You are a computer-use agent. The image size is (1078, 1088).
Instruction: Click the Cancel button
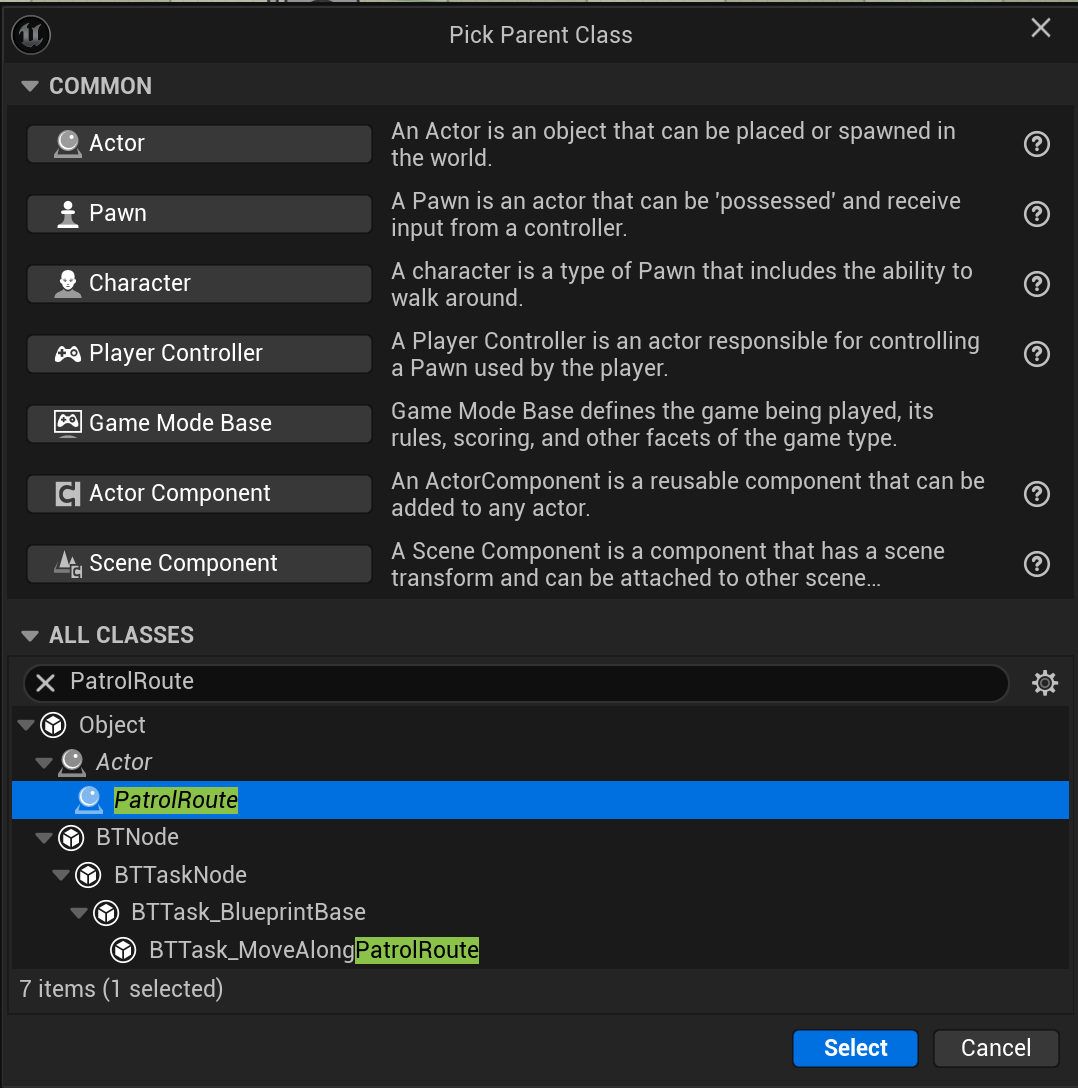click(x=995, y=1048)
